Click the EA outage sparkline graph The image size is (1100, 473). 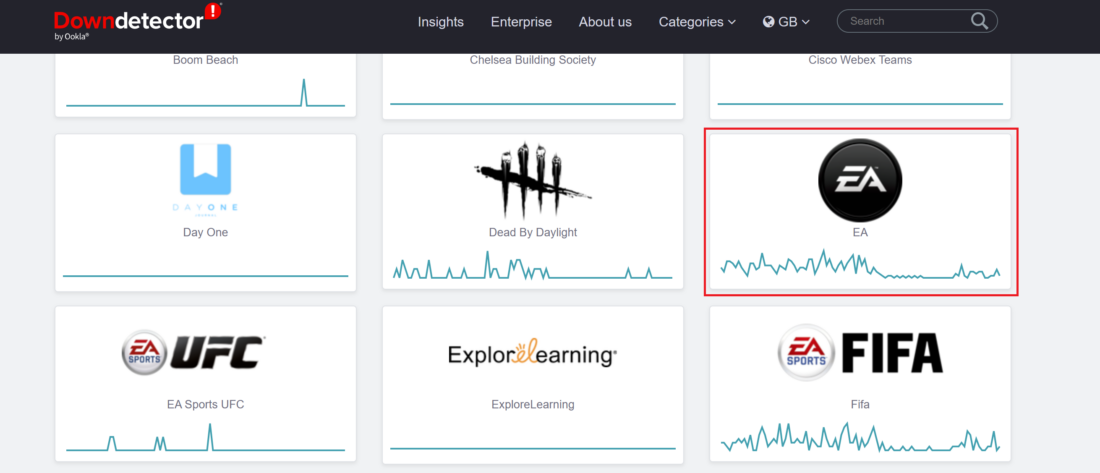point(860,266)
